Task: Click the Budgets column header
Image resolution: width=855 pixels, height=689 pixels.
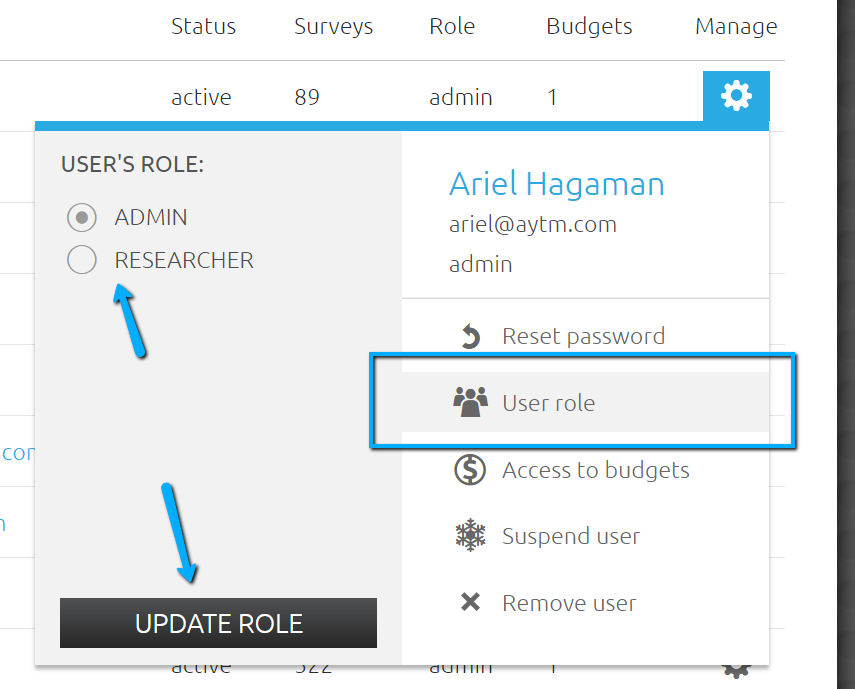Action: pyautogui.click(x=589, y=26)
